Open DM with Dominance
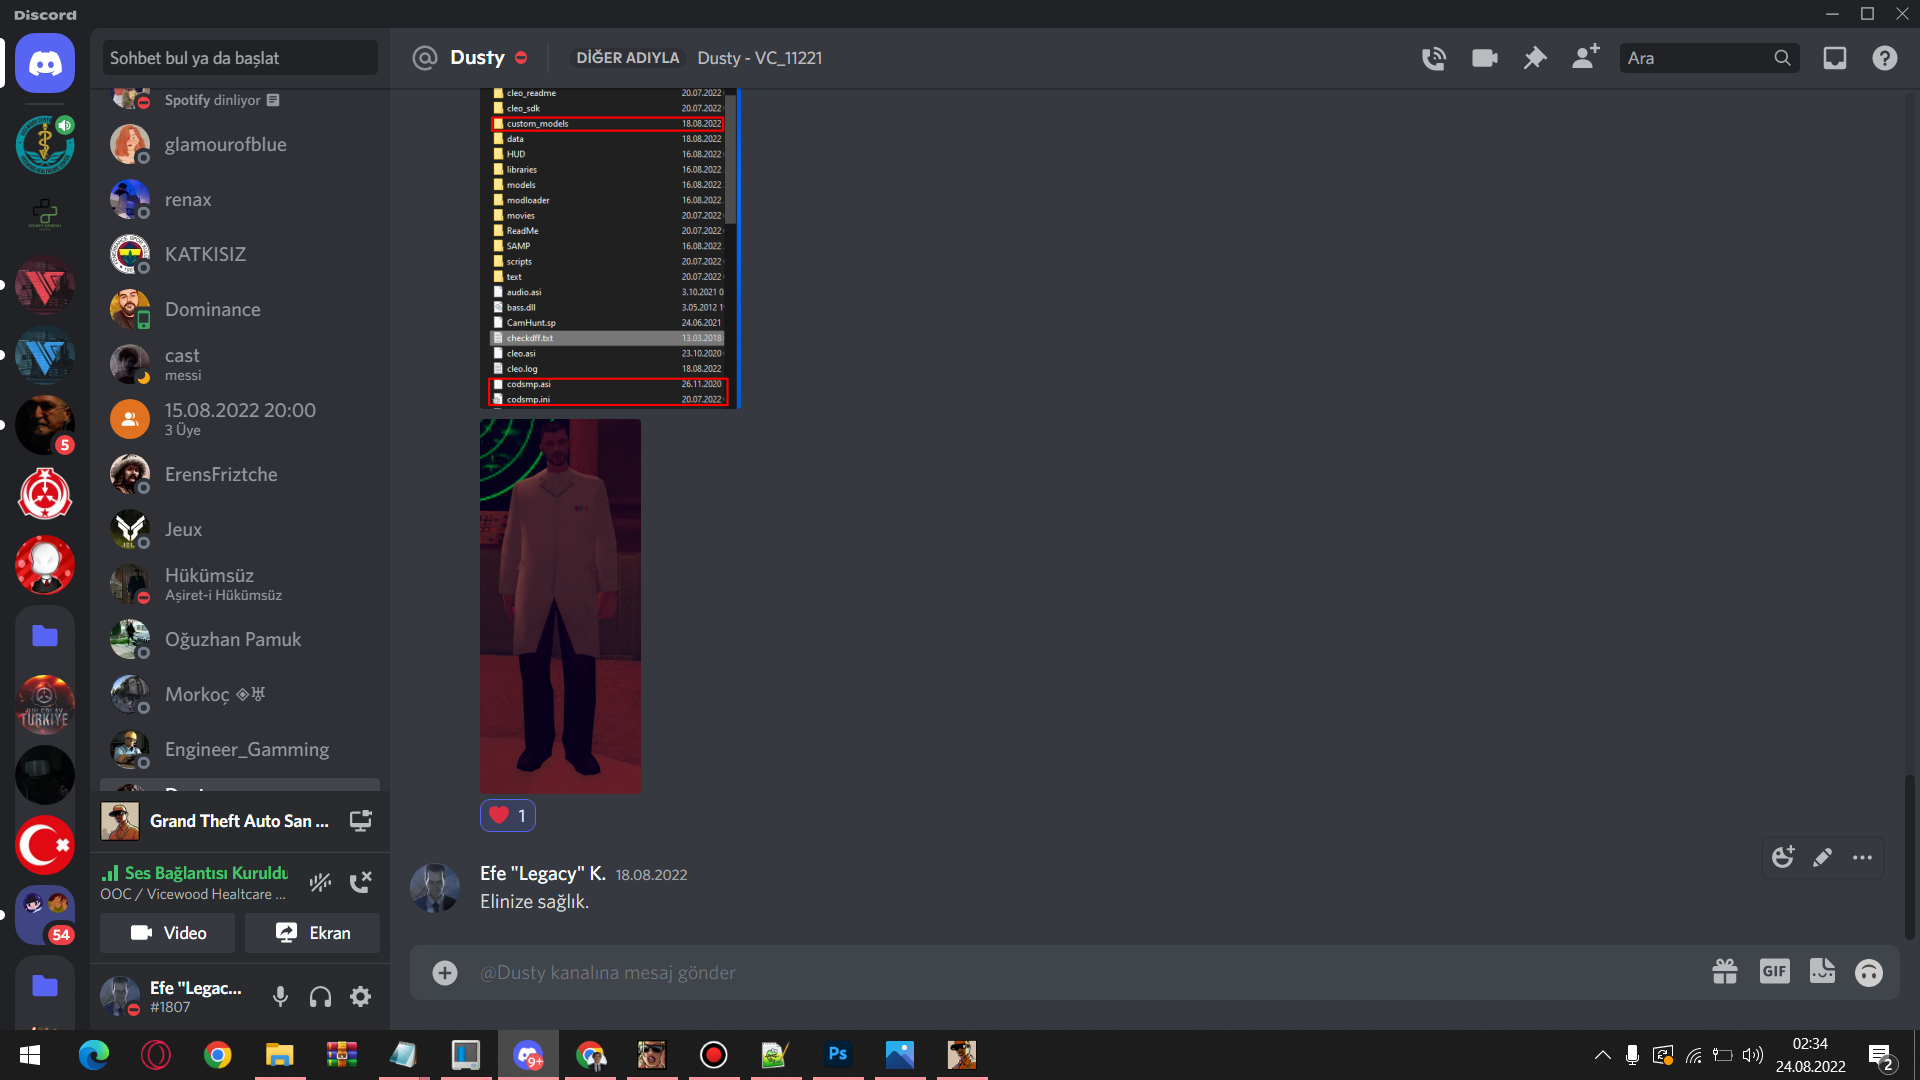The image size is (1920, 1080). point(240,309)
